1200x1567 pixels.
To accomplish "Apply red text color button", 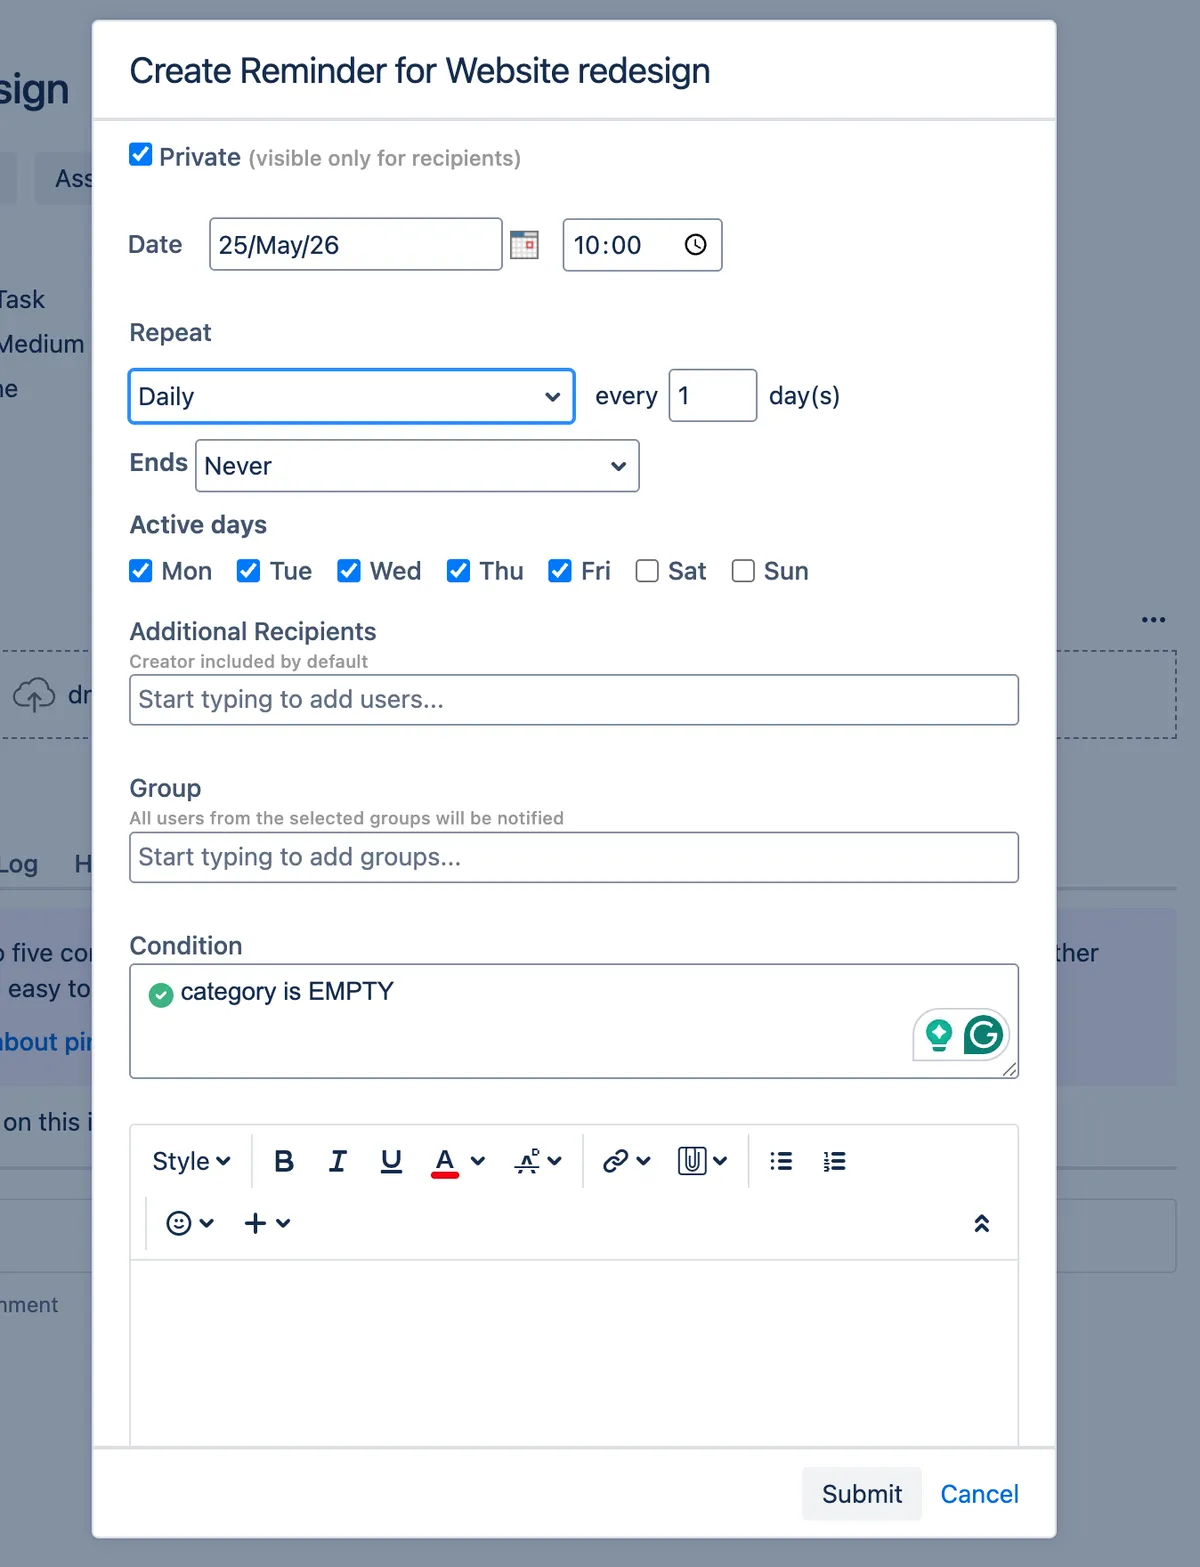I will (x=445, y=1162).
